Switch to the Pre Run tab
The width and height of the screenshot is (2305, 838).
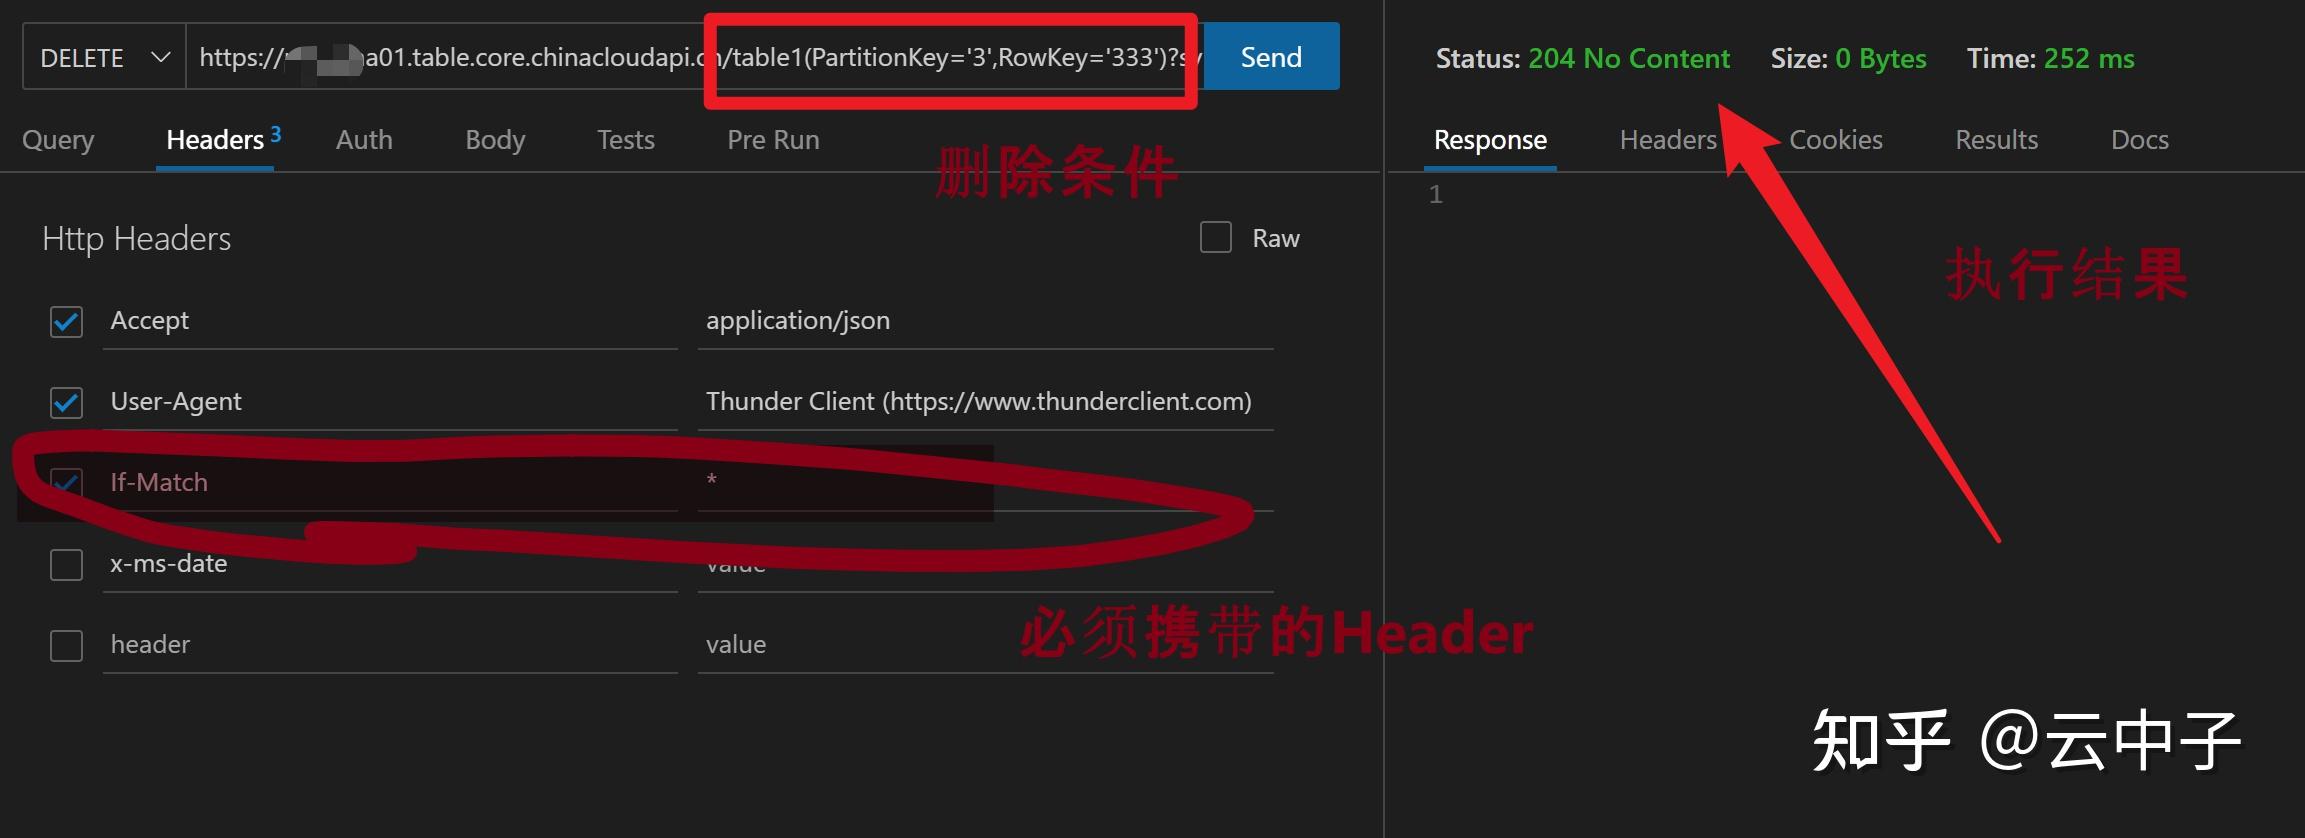pos(773,140)
